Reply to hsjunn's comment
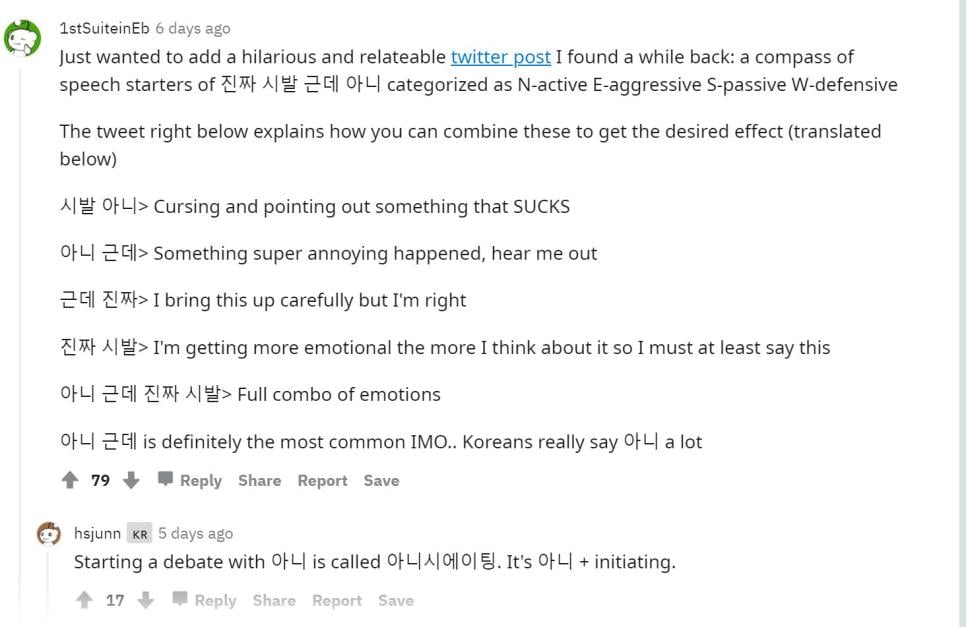The width and height of the screenshot is (966, 627). tap(205, 600)
